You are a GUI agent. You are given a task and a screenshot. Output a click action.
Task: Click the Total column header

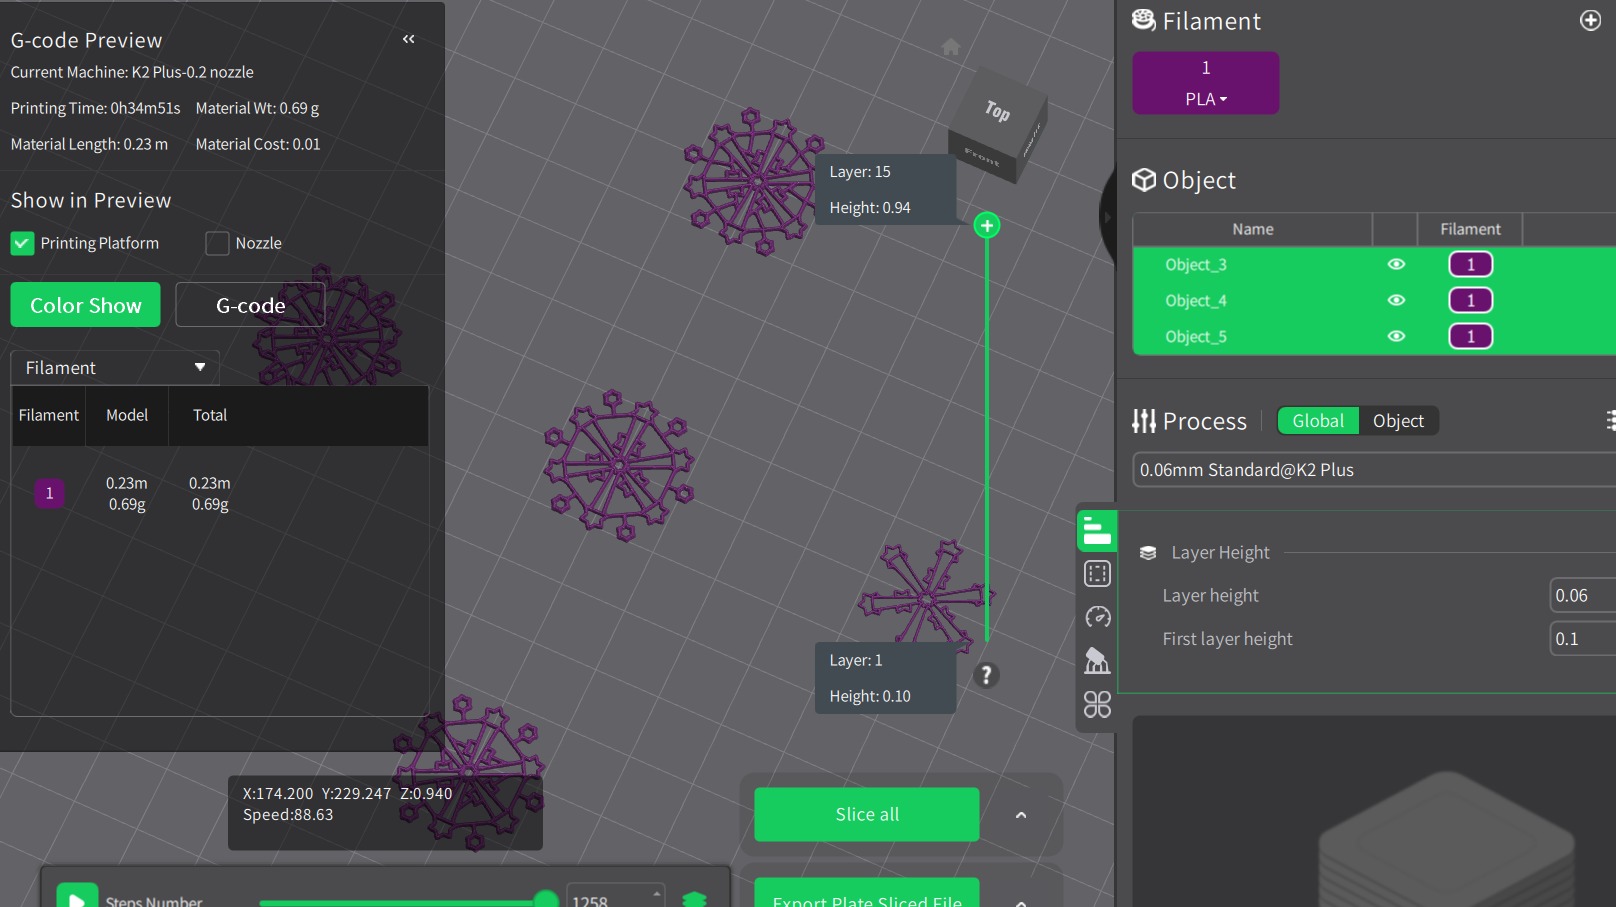210,415
